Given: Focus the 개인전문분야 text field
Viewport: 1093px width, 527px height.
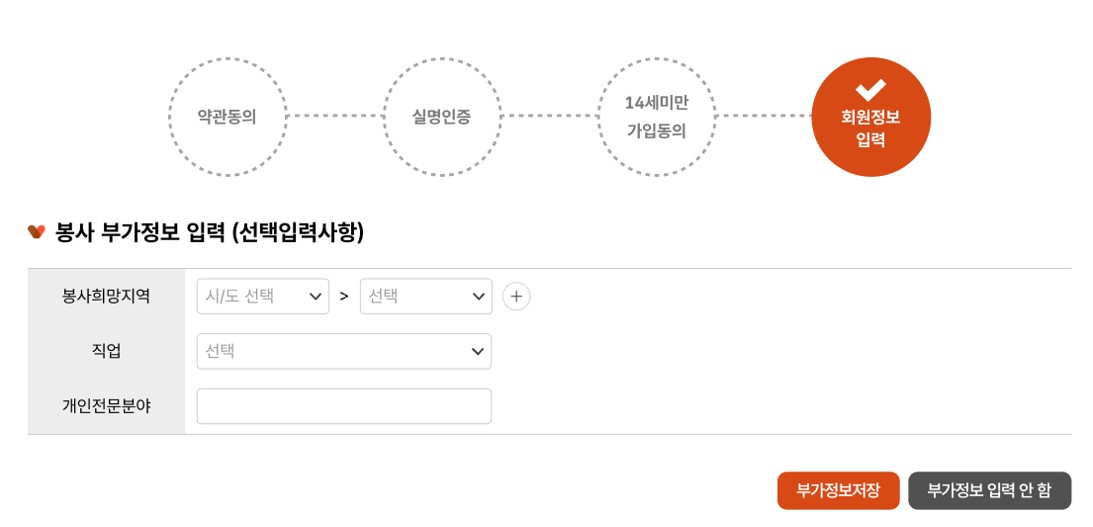Looking at the screenshot, I should pyautogui.click(x=344, y=406).
